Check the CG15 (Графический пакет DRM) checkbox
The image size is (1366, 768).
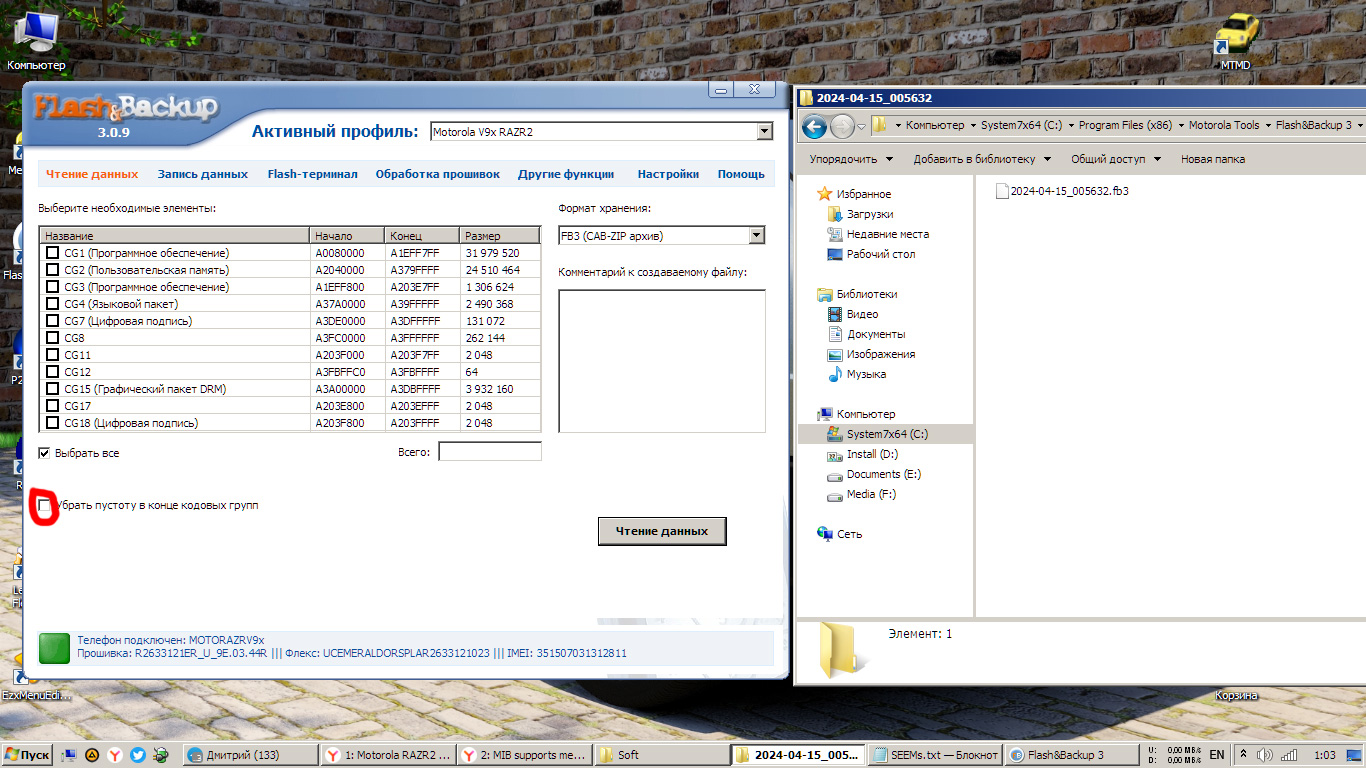coord(52,389)
